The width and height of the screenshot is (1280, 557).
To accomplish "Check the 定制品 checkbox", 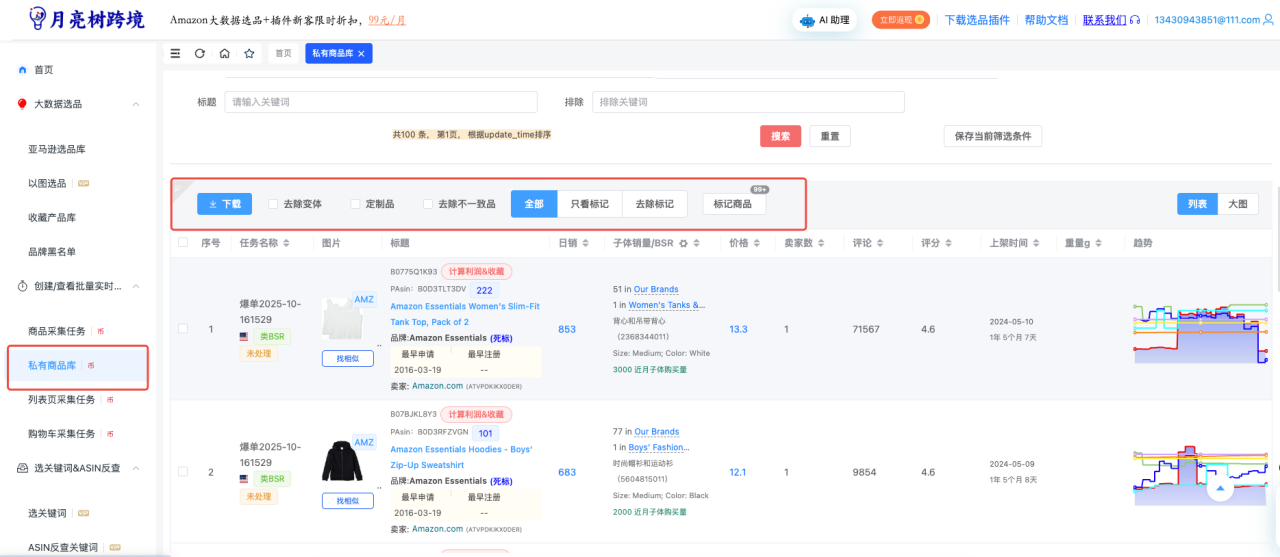I will [x=355, y=204].
